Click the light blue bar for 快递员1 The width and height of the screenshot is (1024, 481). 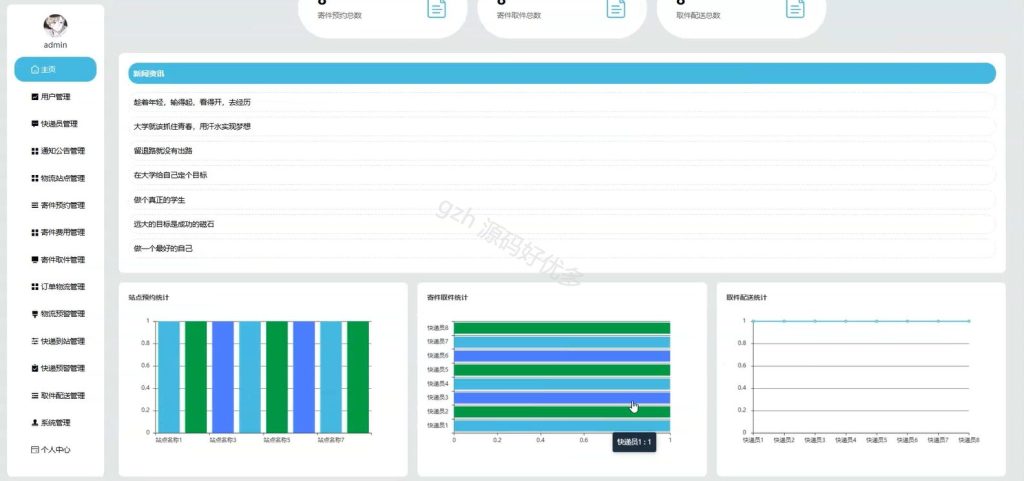[x=562, y=426]
